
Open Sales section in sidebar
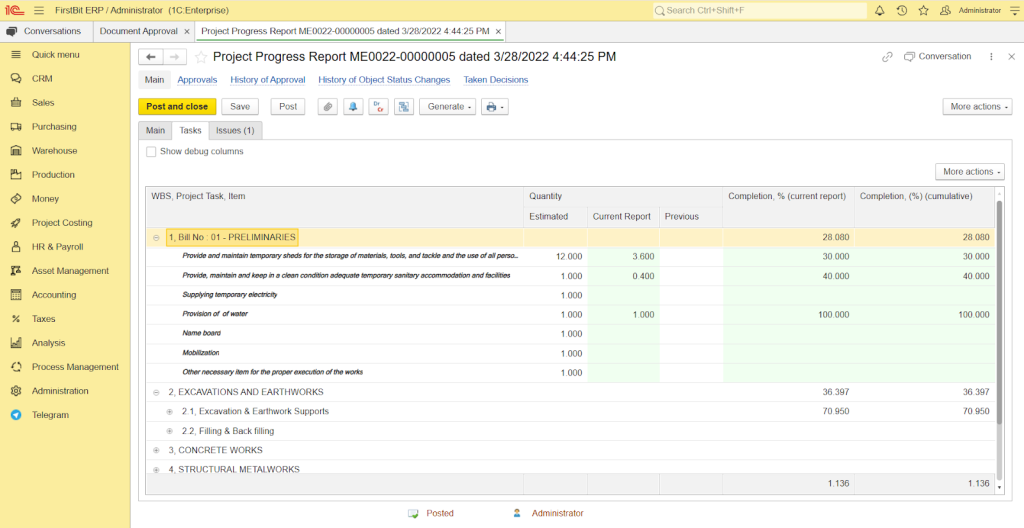43,103
